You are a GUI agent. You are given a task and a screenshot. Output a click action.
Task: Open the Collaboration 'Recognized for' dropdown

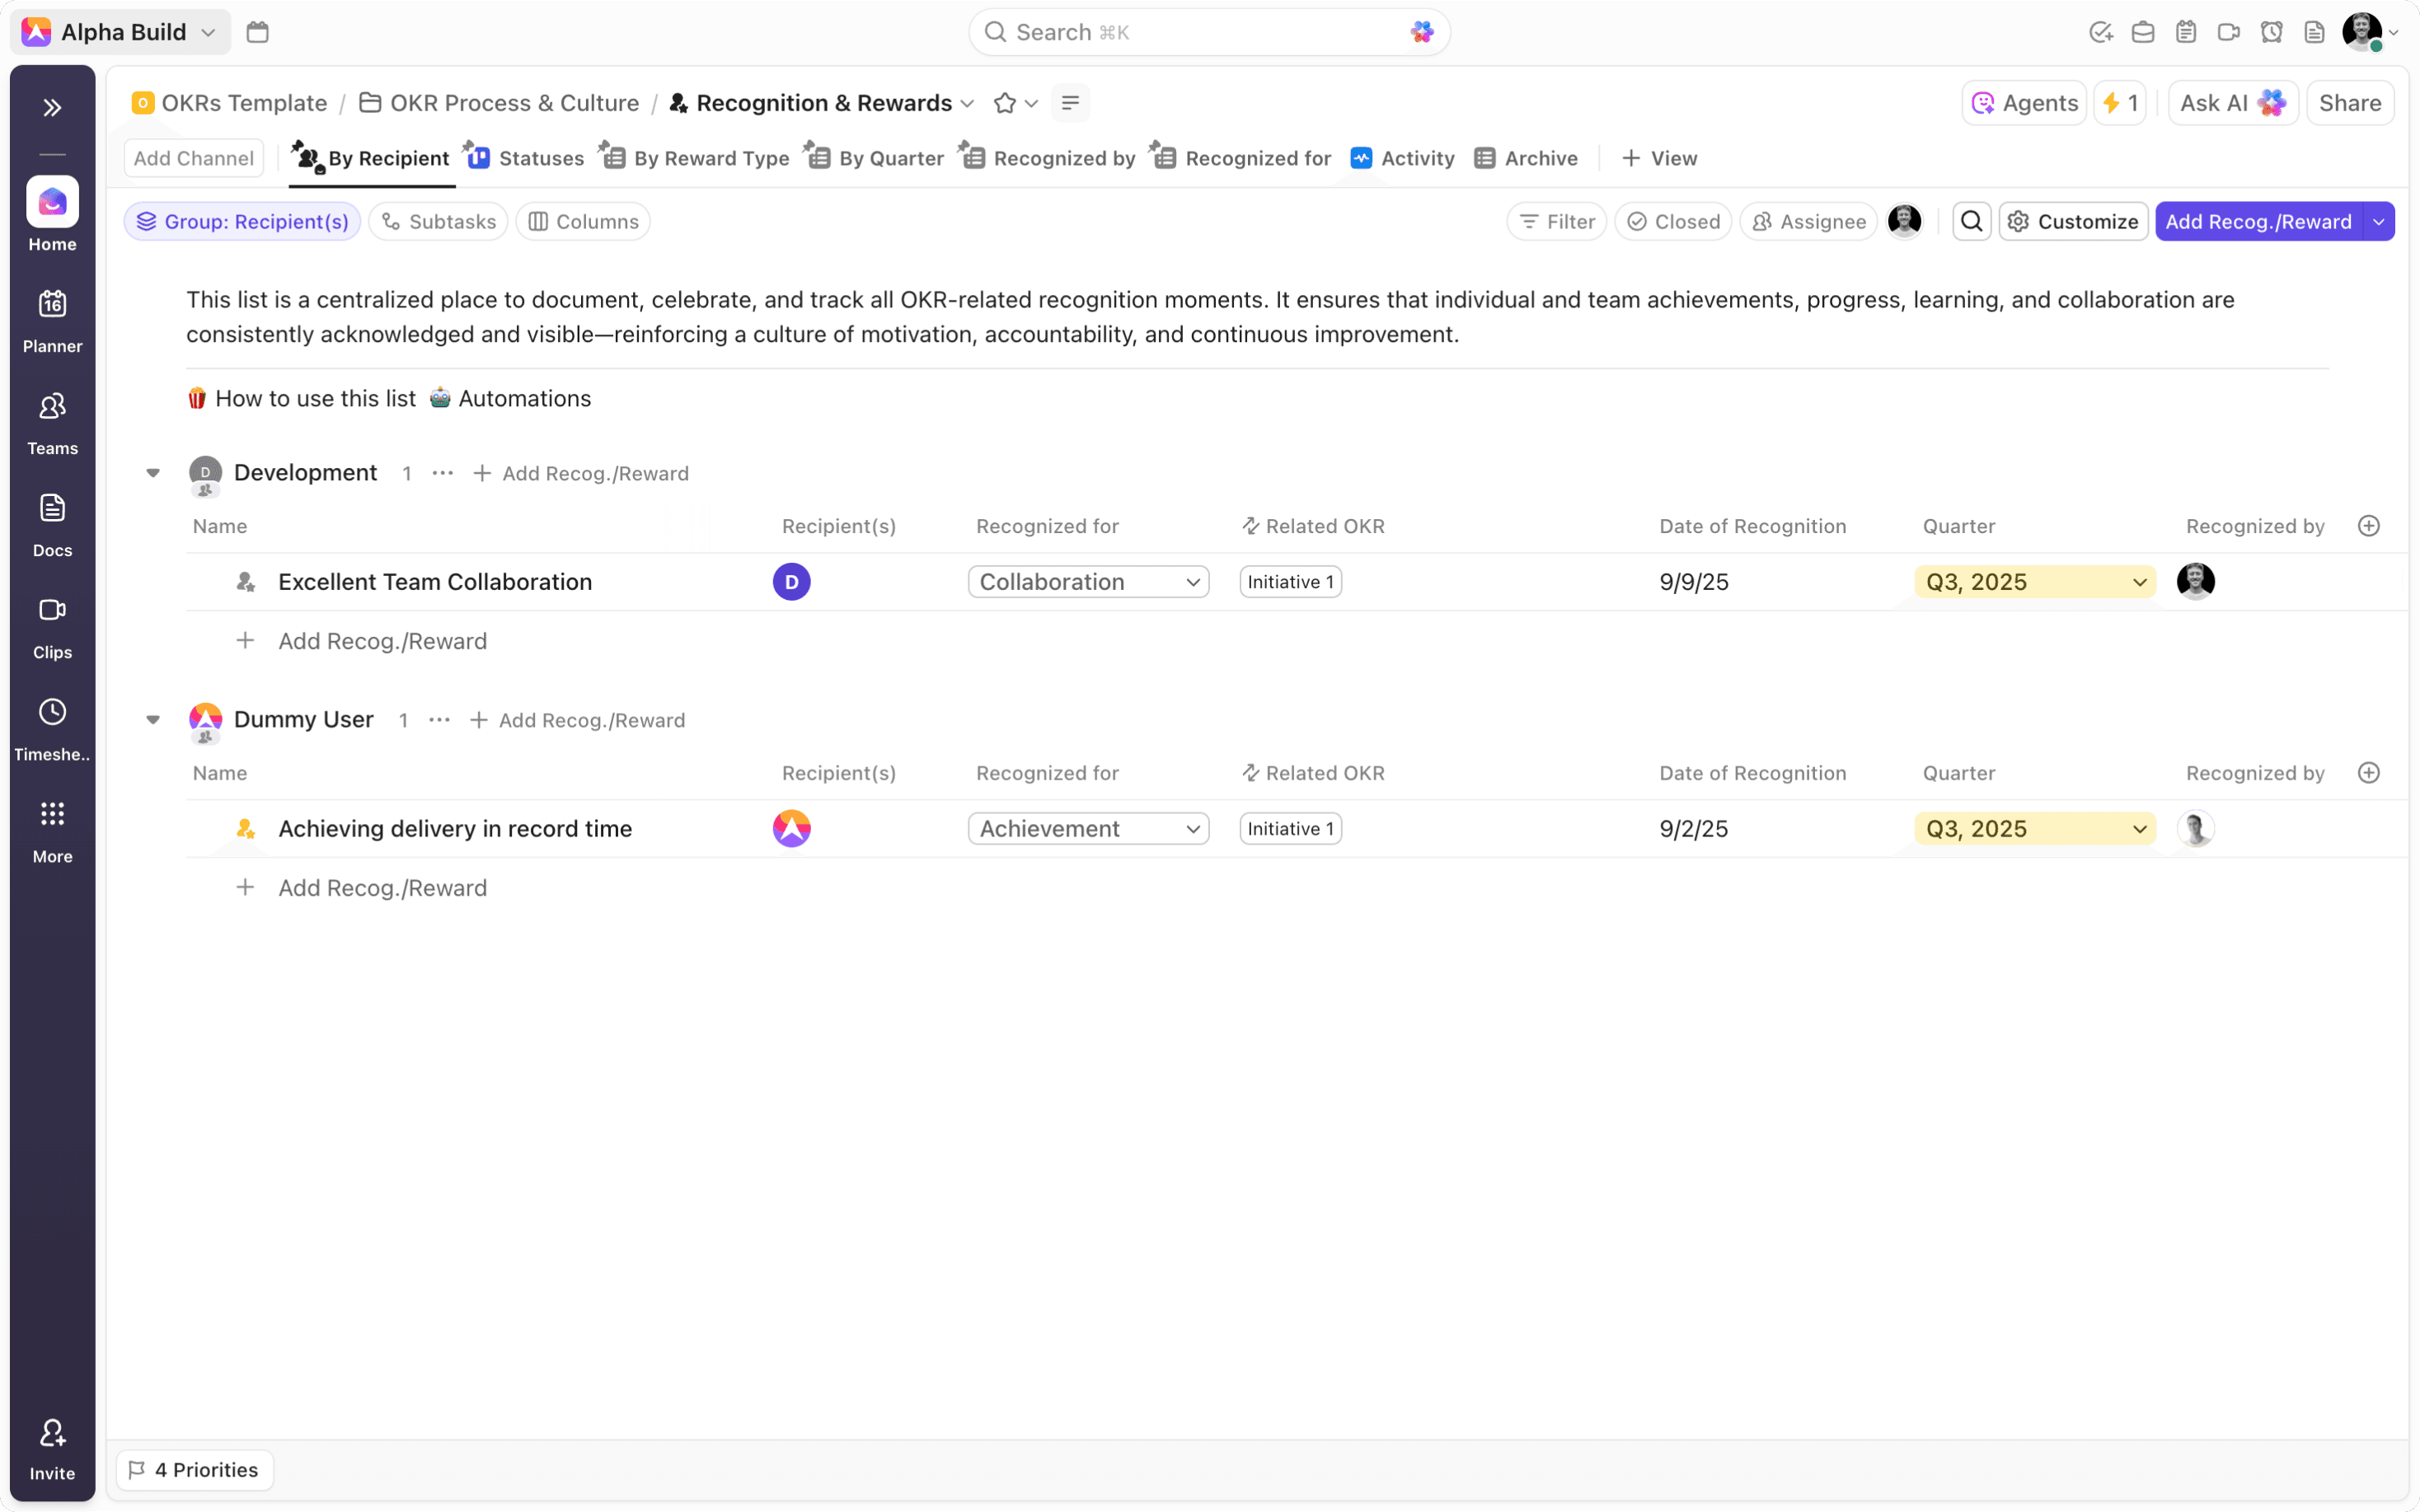click(1088, 582)
